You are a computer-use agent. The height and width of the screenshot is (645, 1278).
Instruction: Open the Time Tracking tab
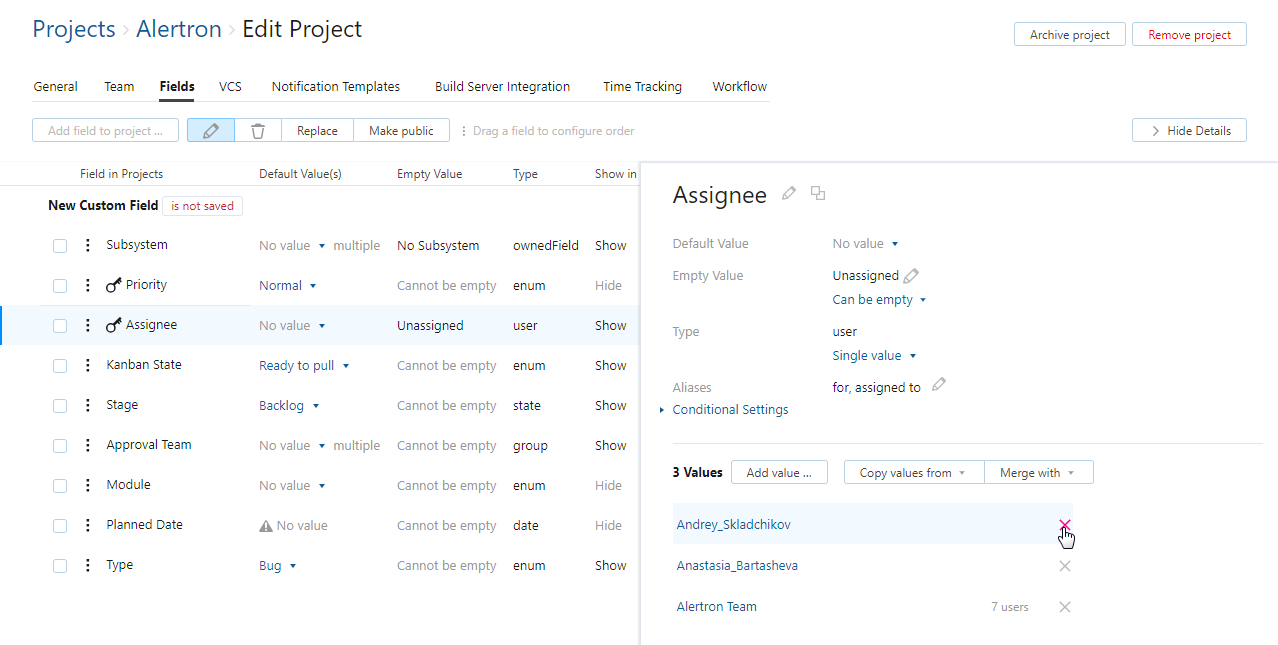(641, 86)
